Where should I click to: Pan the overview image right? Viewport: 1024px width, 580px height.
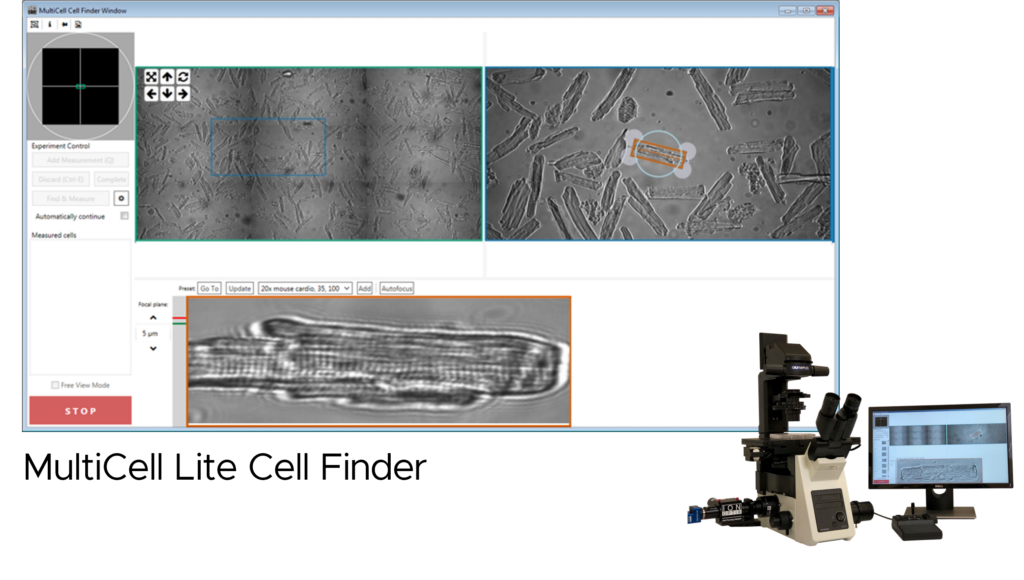point(183,94)
